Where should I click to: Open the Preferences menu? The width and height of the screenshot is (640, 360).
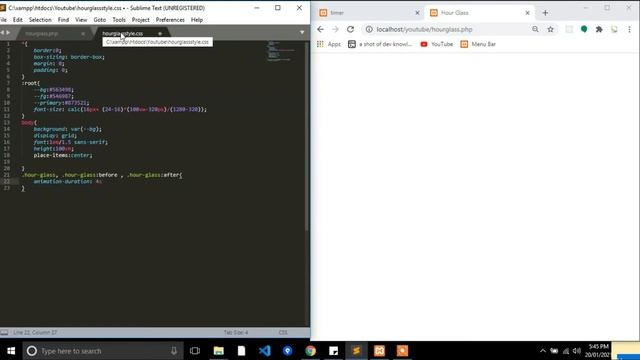coord(170,20)
